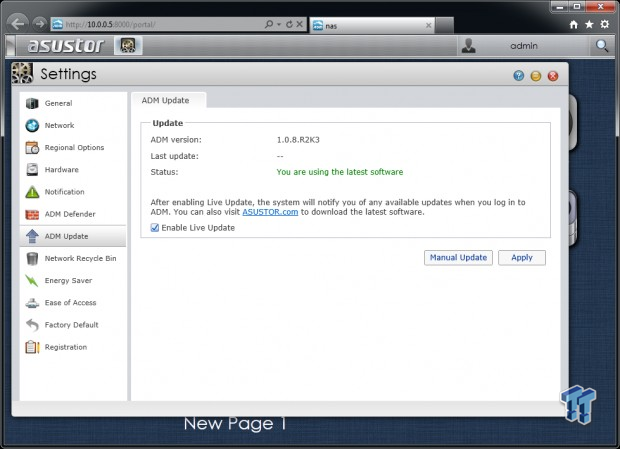Image resolution: width=620 pixels, height=449 pixels.
Task: Click the Ease of Access icon
Action: pyautogui.click(x=32, y=303)
